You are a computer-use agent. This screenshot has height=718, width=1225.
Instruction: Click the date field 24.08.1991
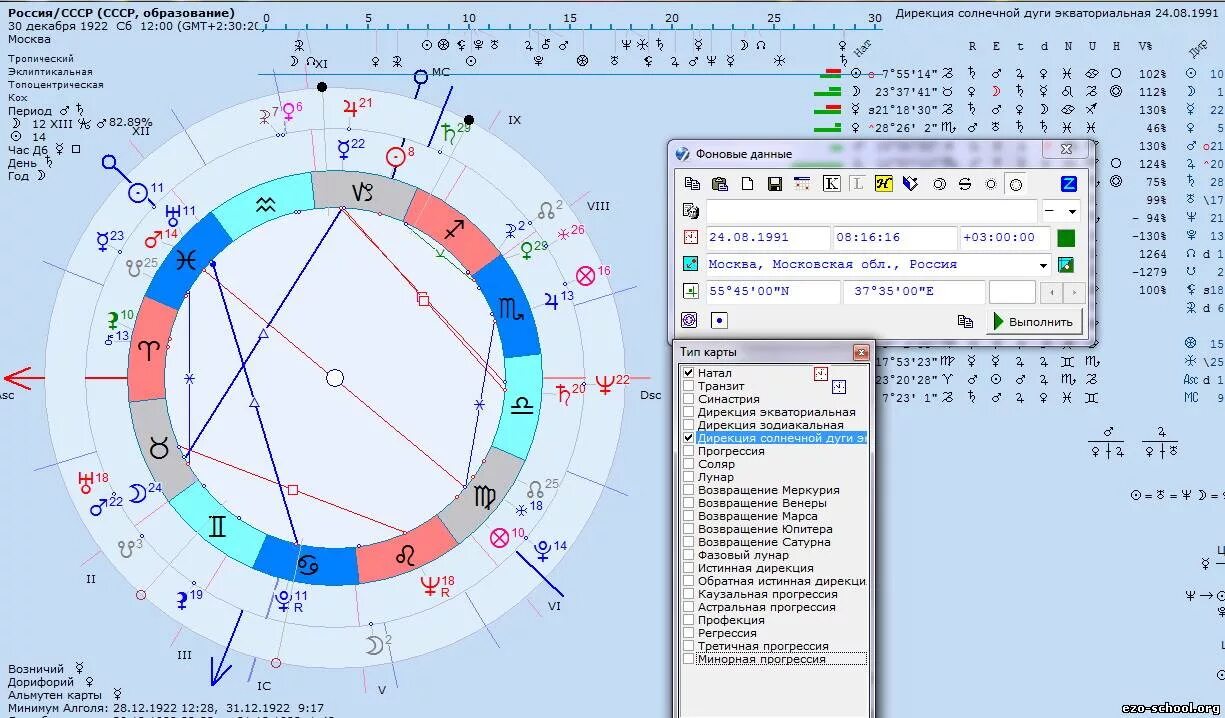coord(768,238)
